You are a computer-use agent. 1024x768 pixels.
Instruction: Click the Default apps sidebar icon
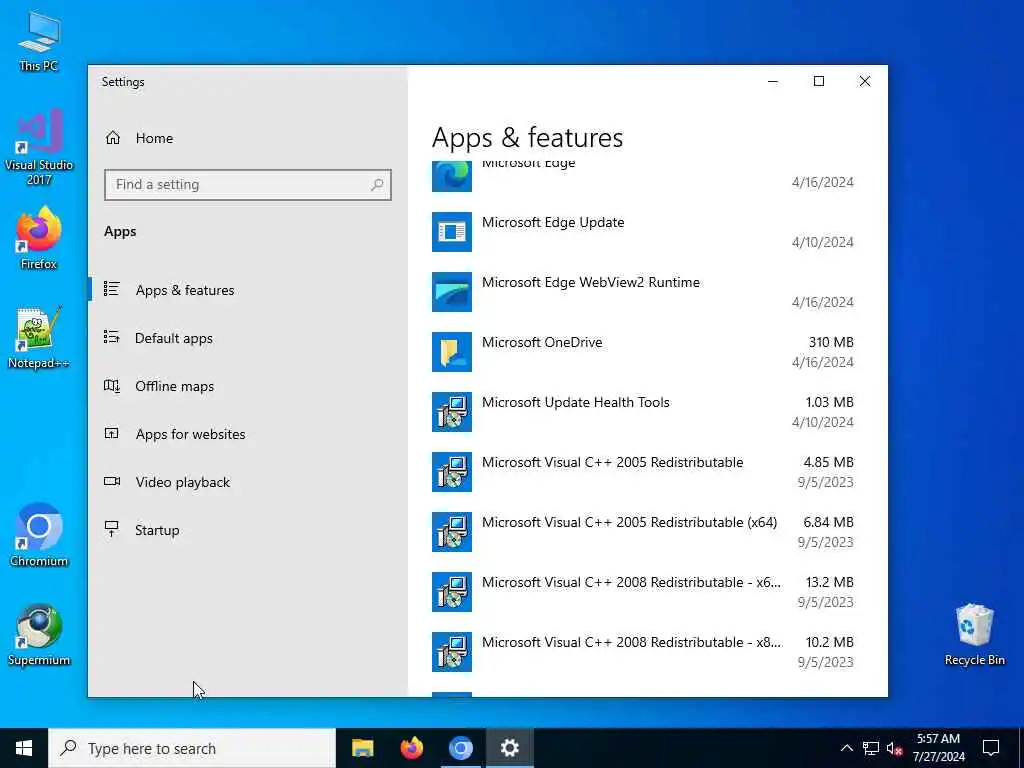click(112, 337)
